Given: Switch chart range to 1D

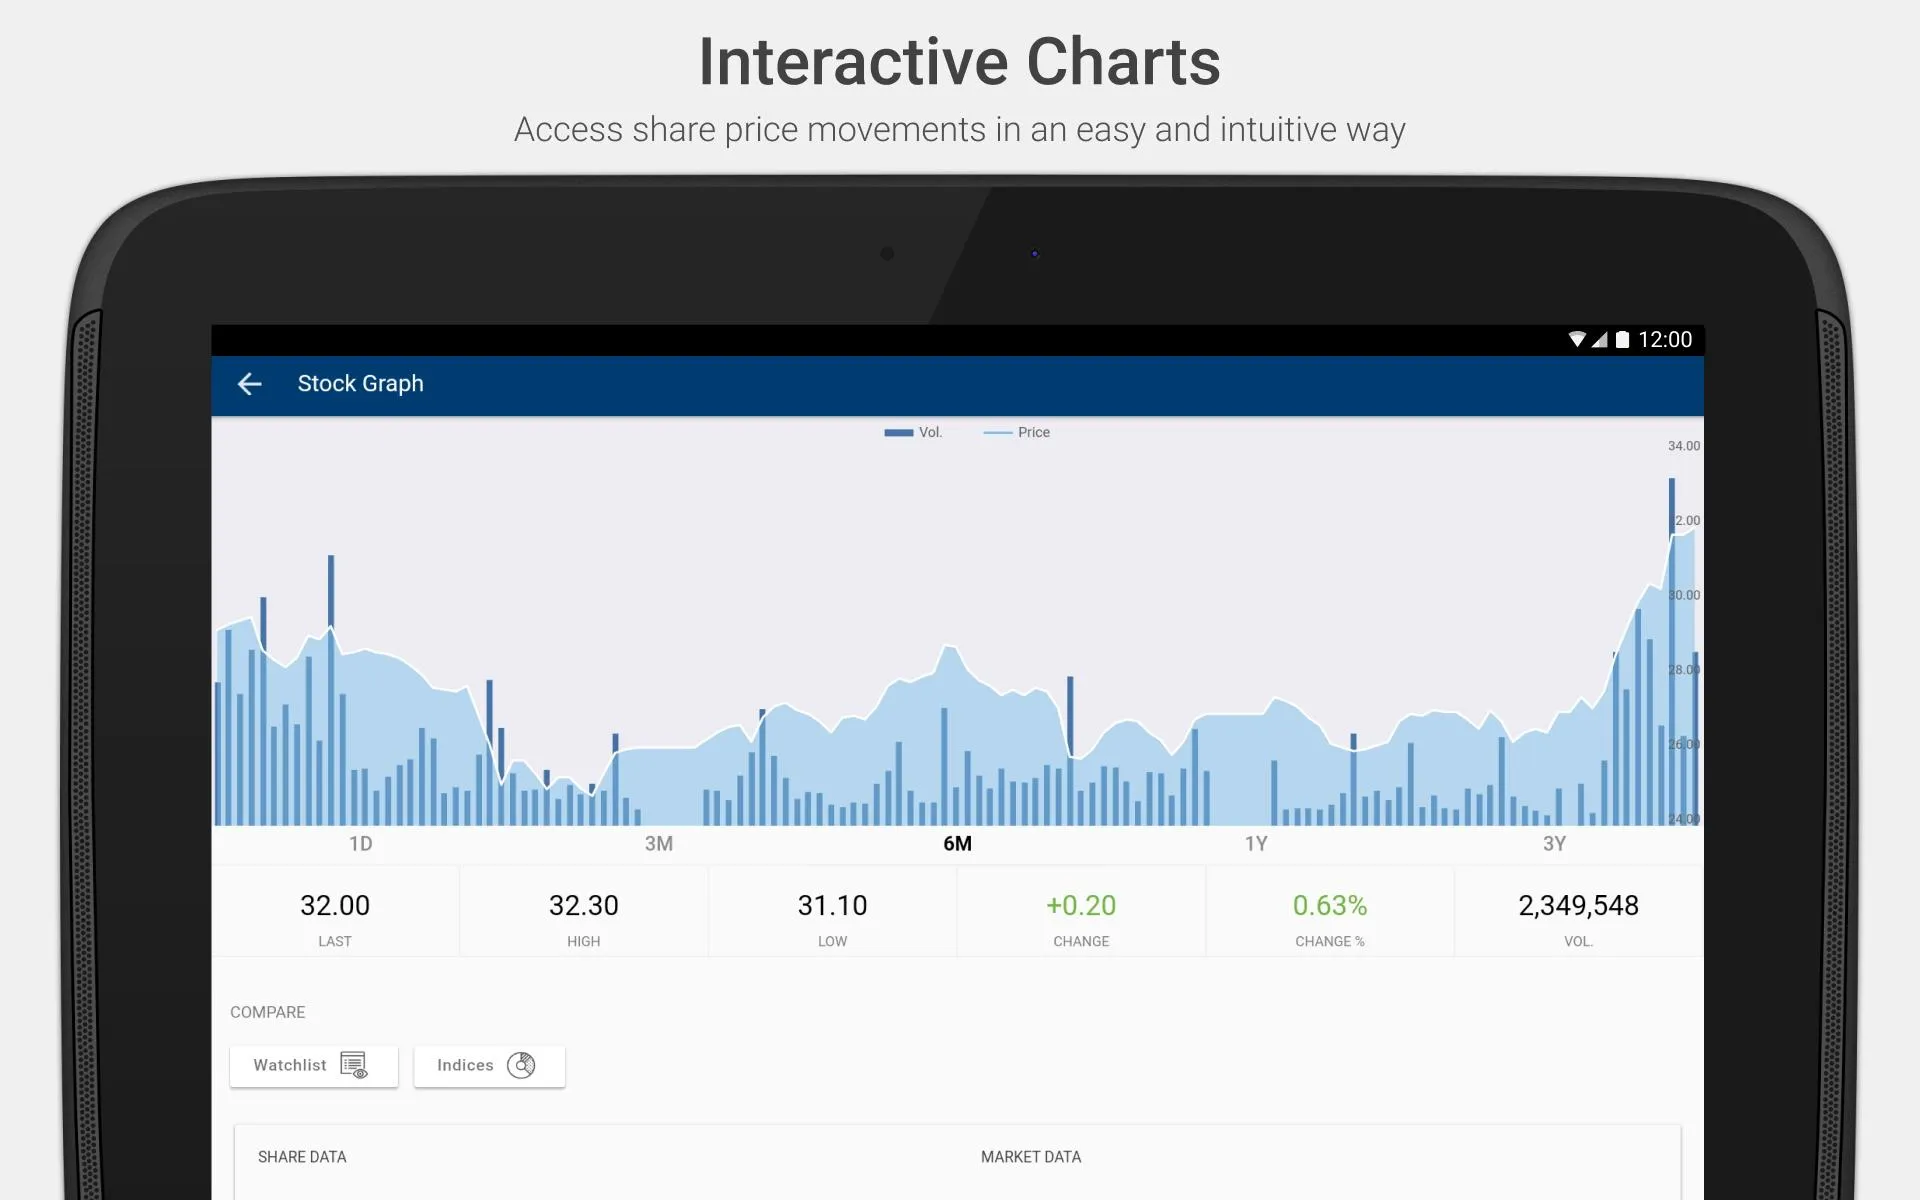Looking at the screenshot, I should pyautogui.click(x=361, y=844).
